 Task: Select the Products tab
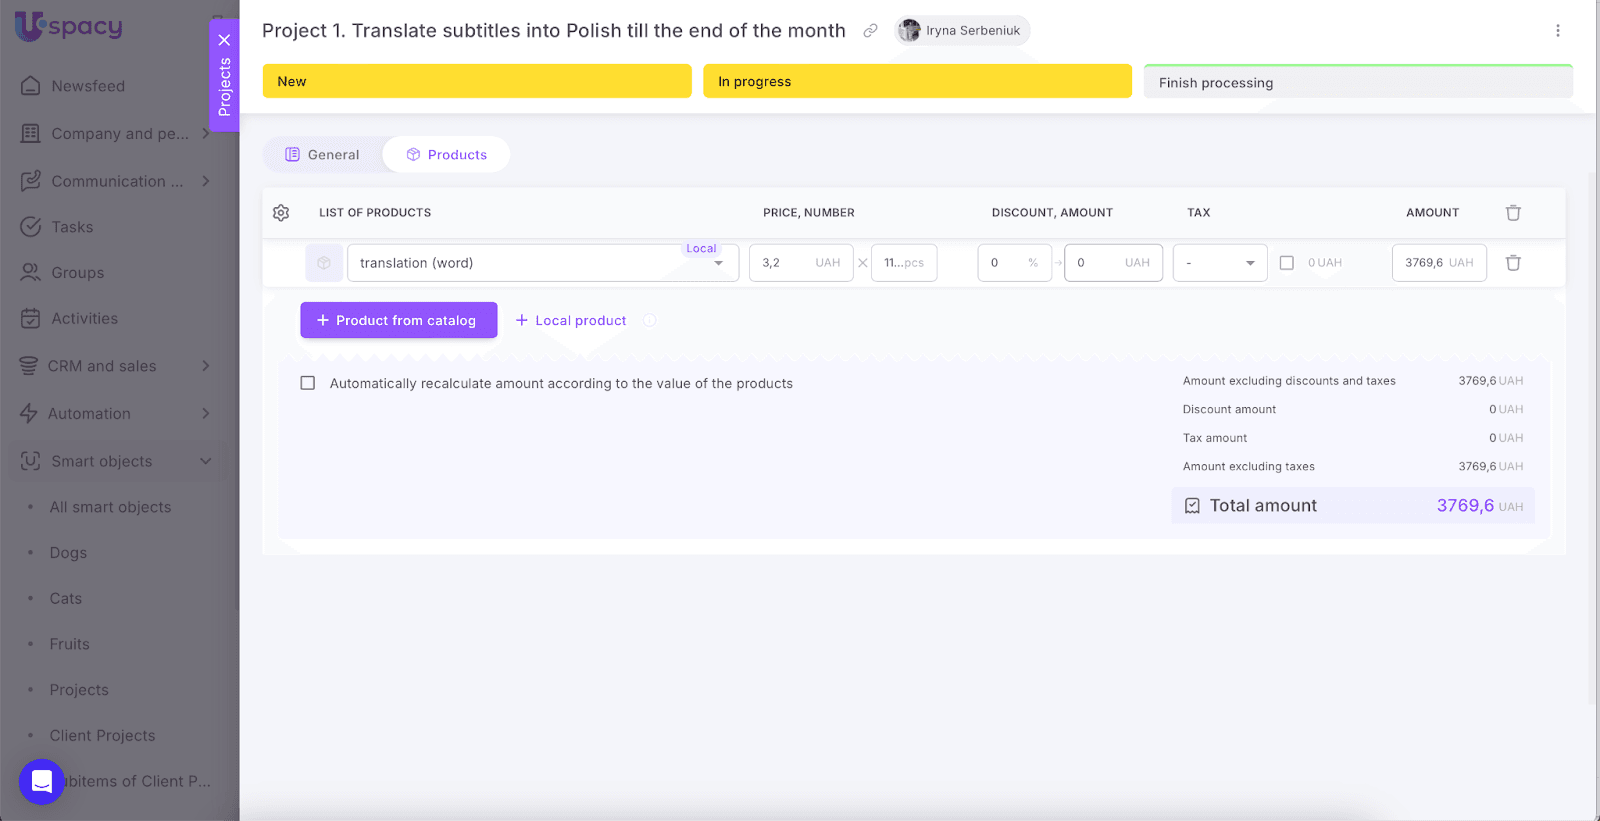(x=447, y=155)
